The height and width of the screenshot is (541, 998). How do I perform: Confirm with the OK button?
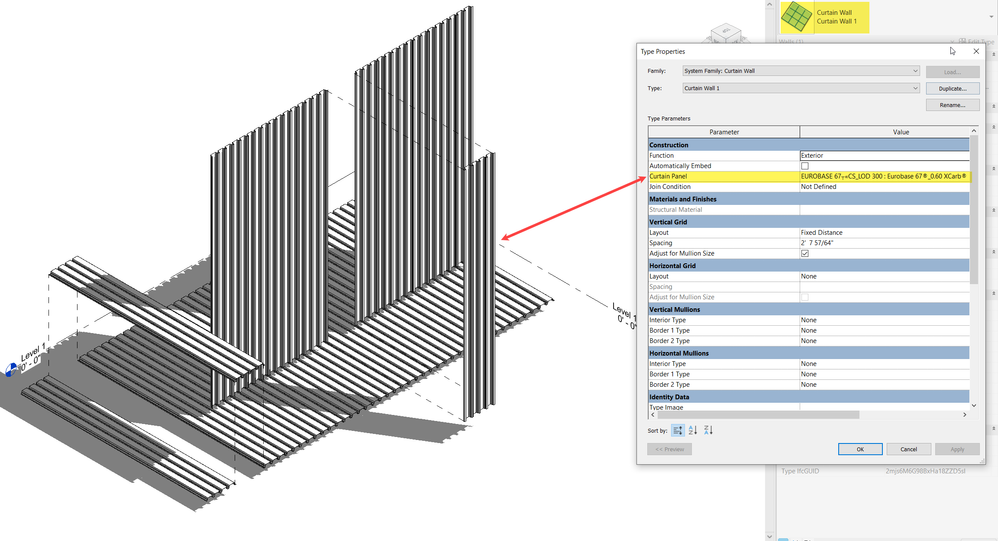tap(860, 449)
